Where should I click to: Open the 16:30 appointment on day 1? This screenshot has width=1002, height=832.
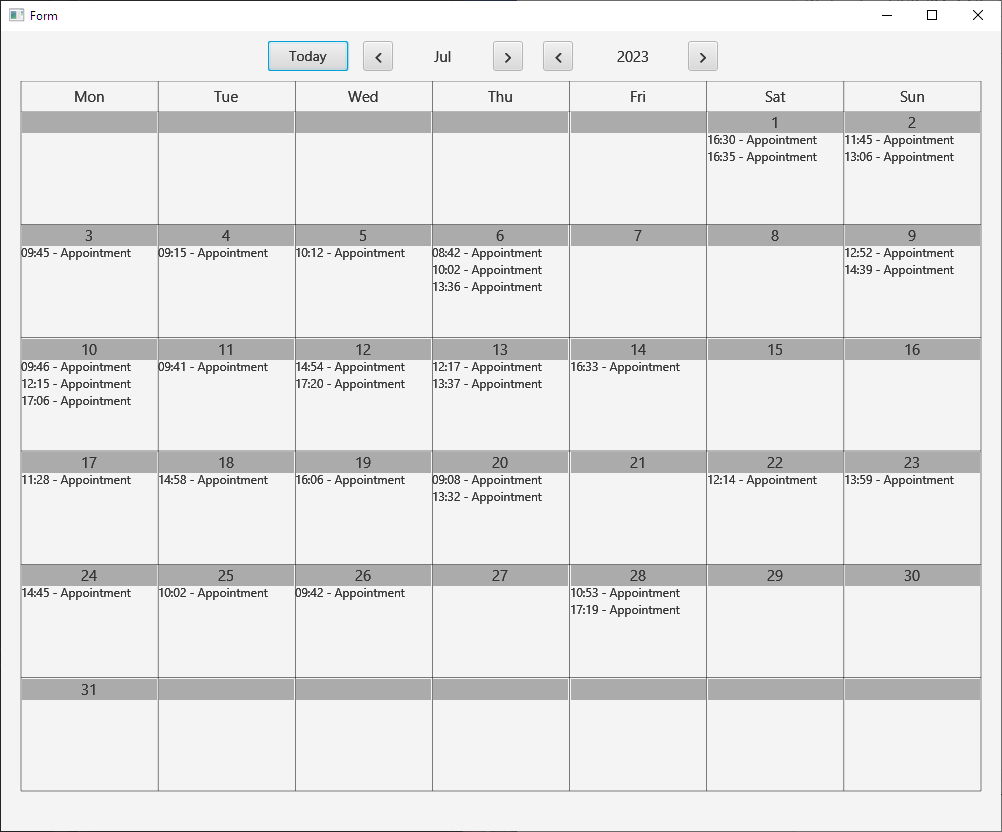click(x=762, y=140)
